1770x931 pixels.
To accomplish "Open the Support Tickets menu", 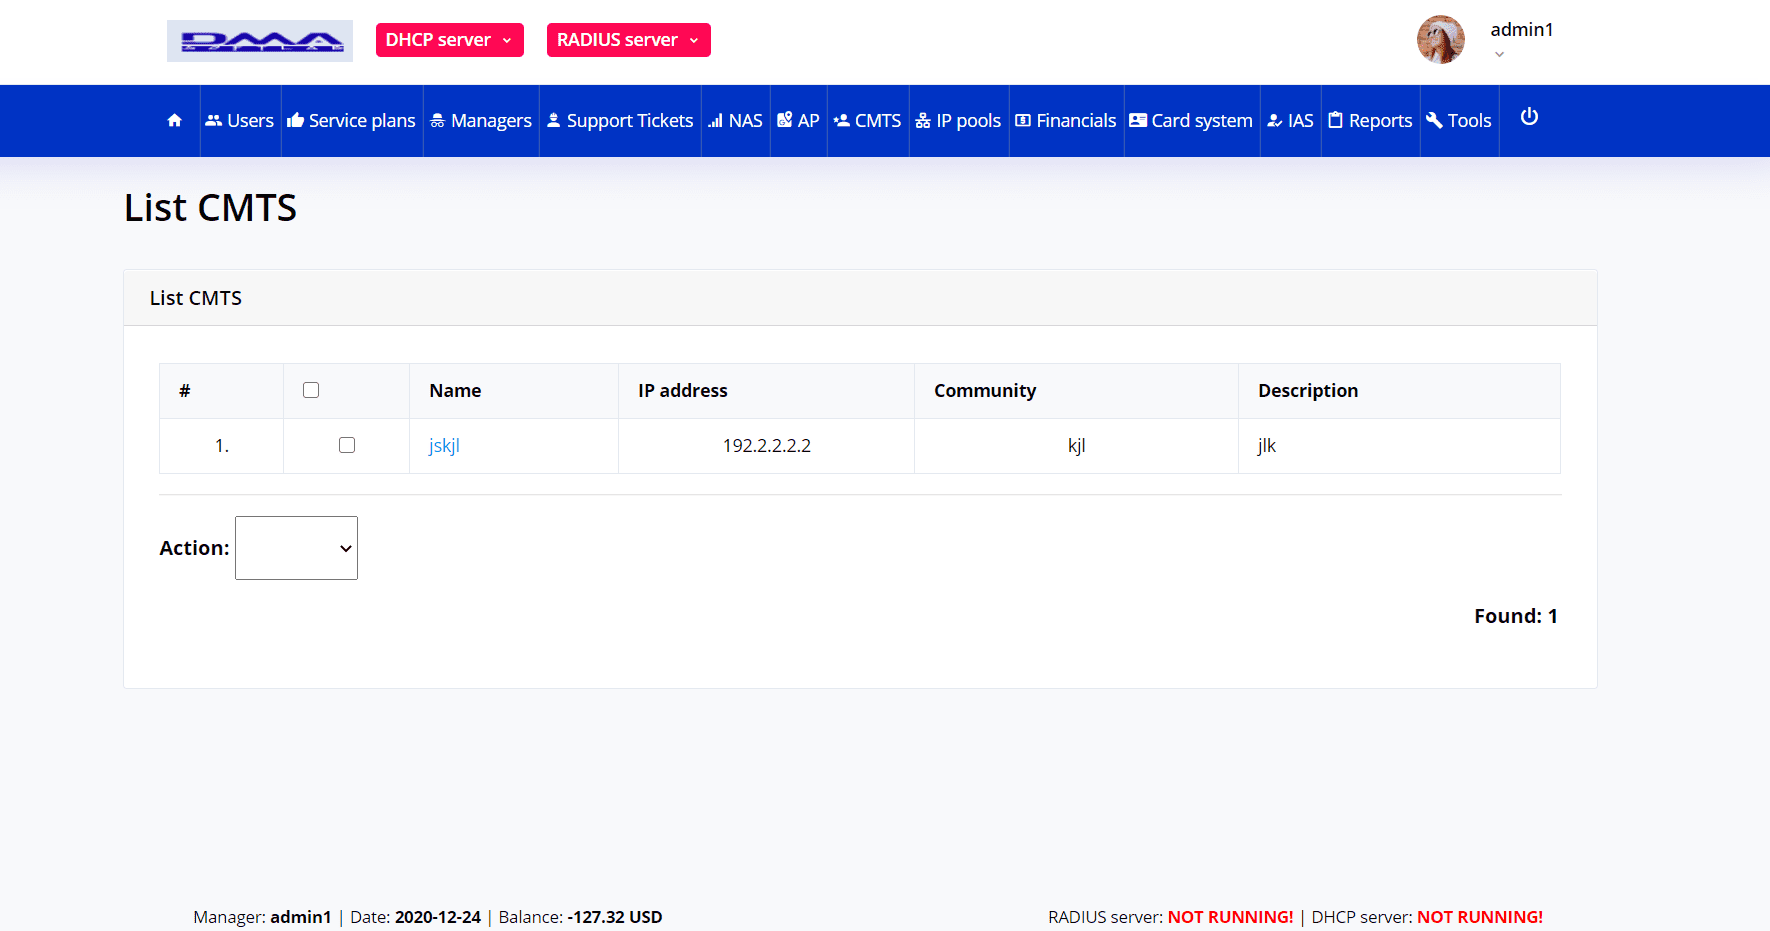I will point(620,121).
